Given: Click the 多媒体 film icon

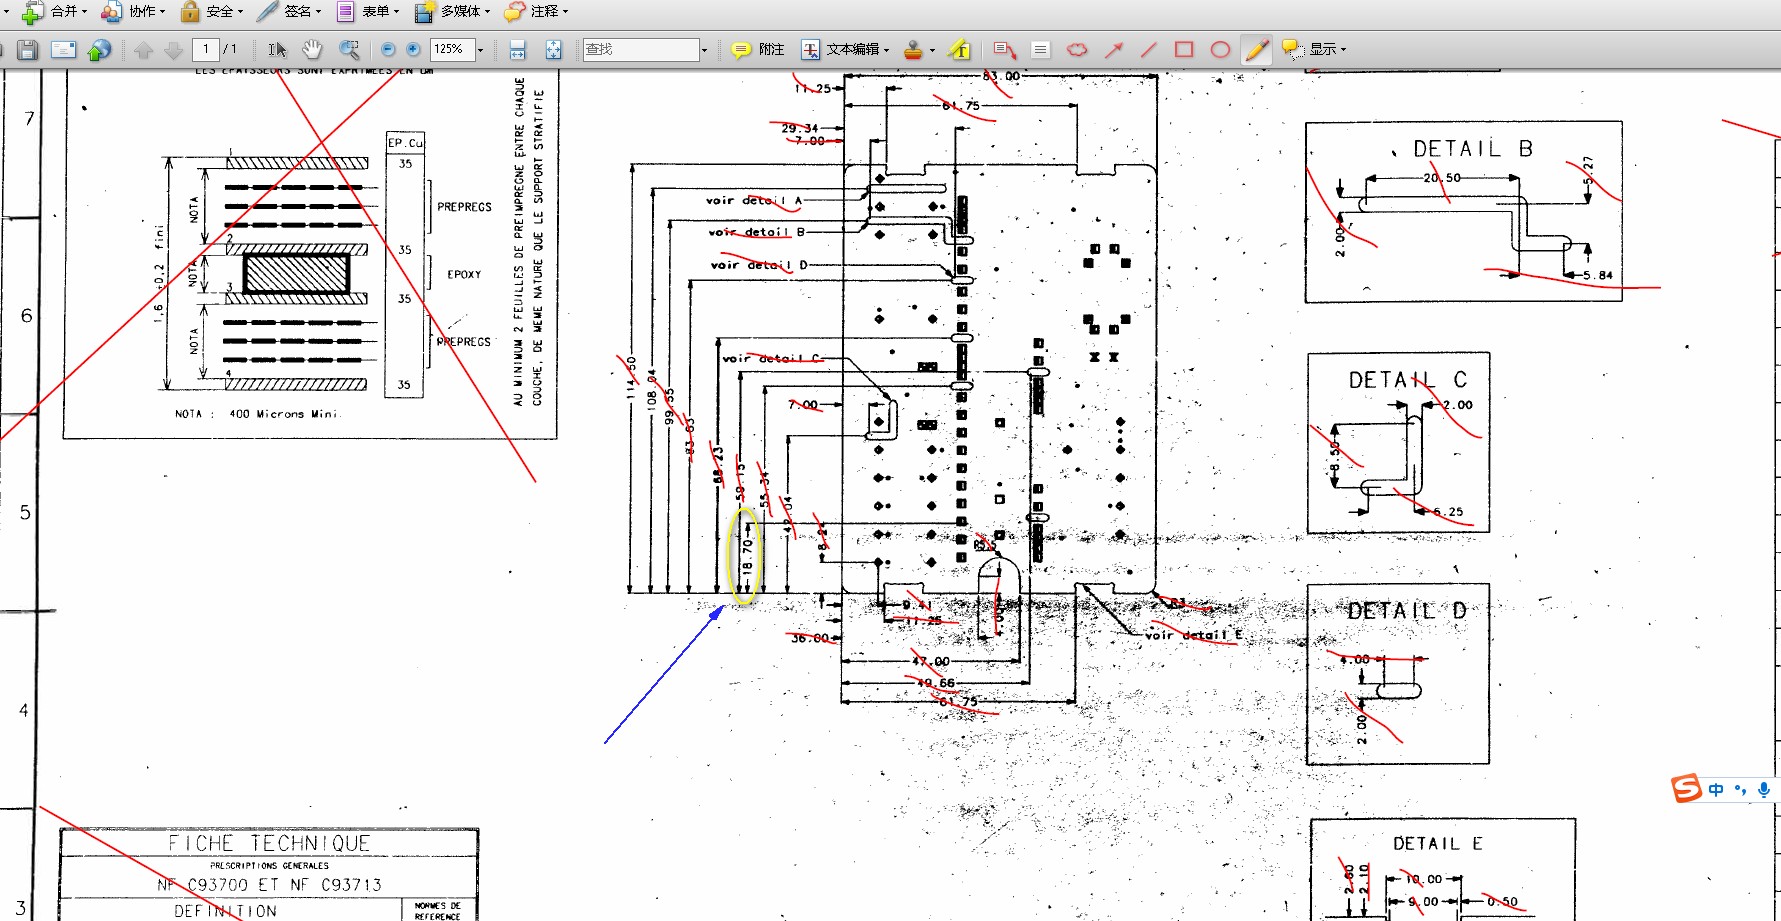Looking at the screenshot, I should pos(424,11).
